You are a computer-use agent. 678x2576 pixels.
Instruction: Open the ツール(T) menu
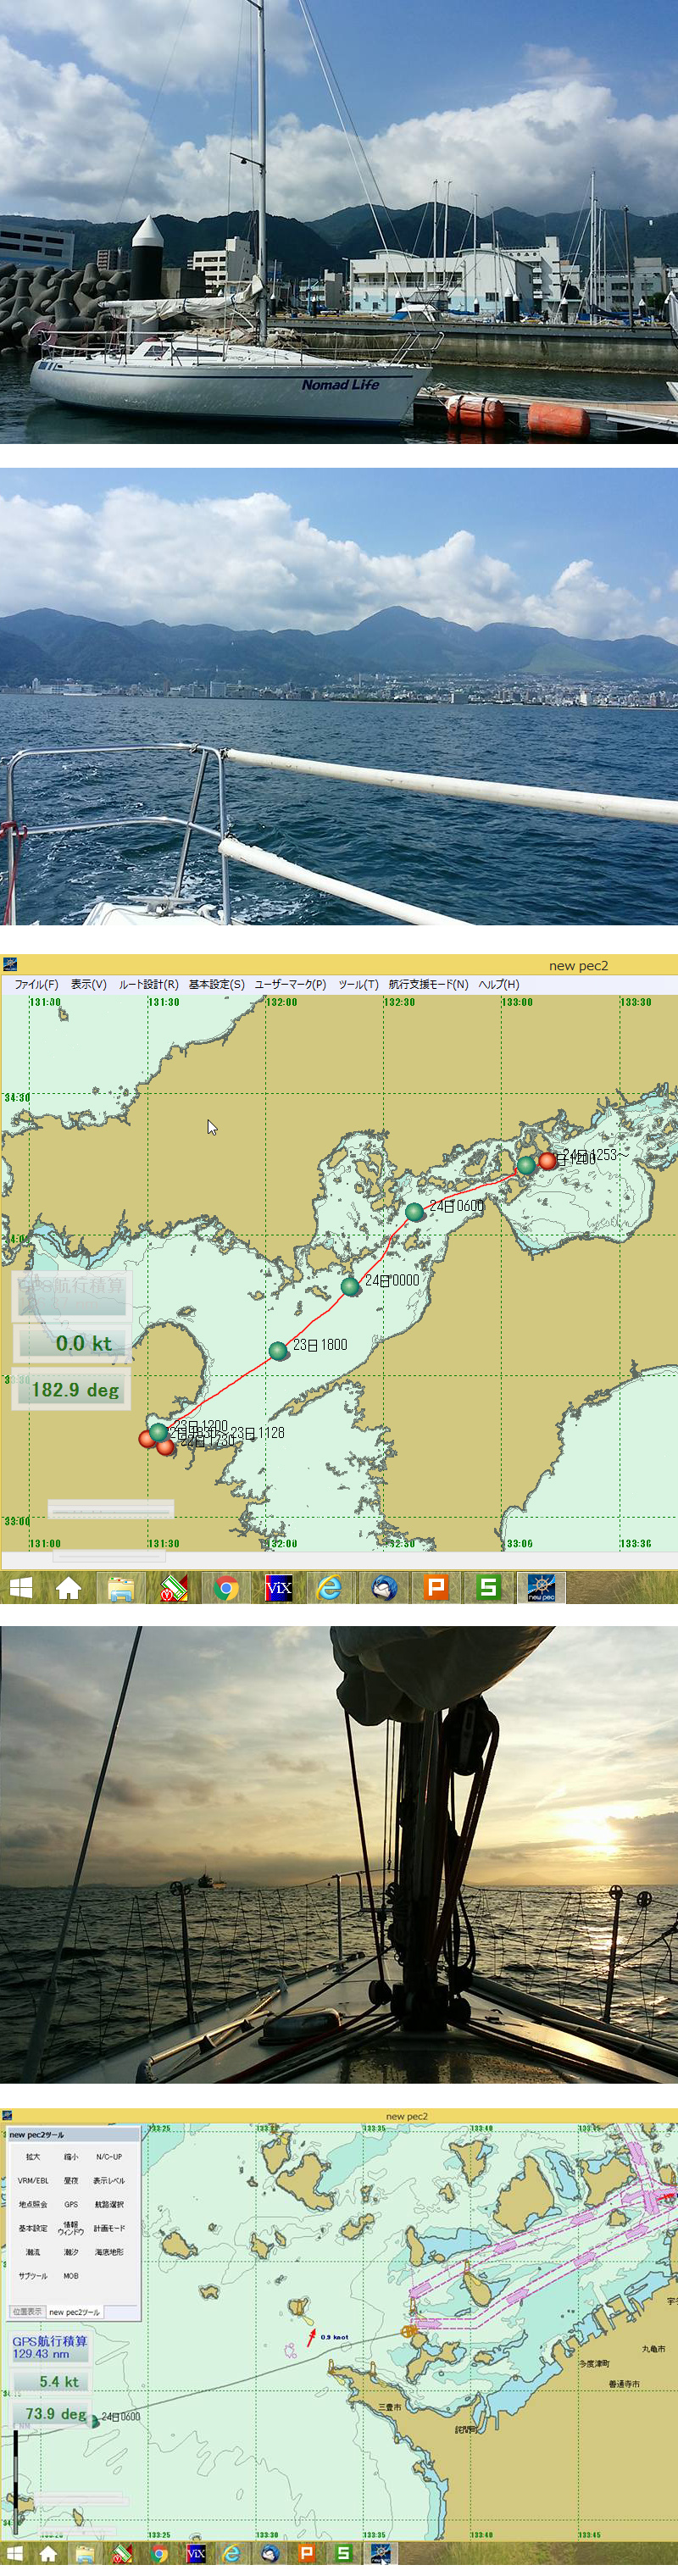pos(358,984)
